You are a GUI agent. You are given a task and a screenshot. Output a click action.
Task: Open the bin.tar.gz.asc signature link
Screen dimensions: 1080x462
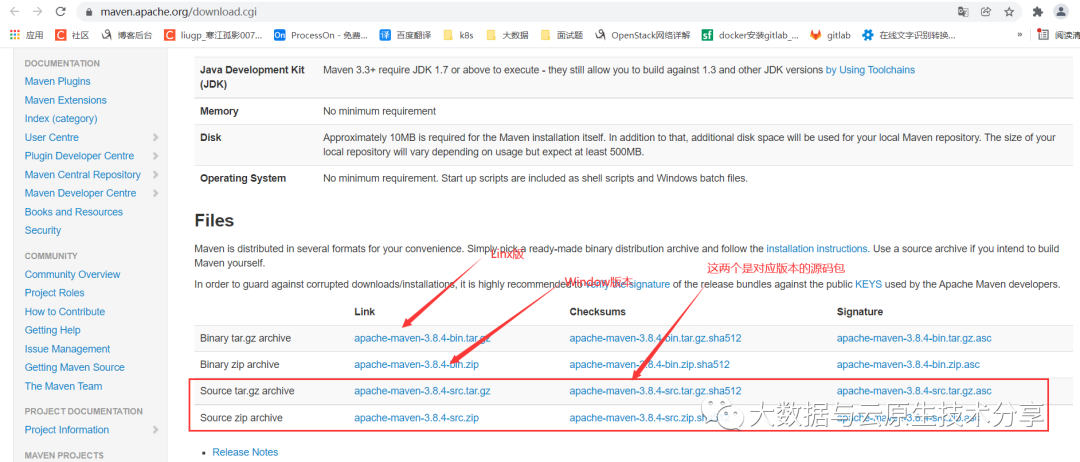coord(914,338)
